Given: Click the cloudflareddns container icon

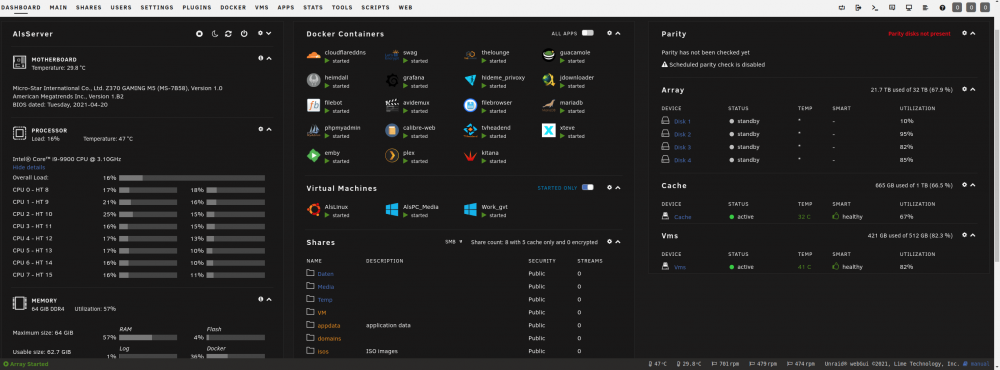Looking at the screenshot, I should click(313, 56).
